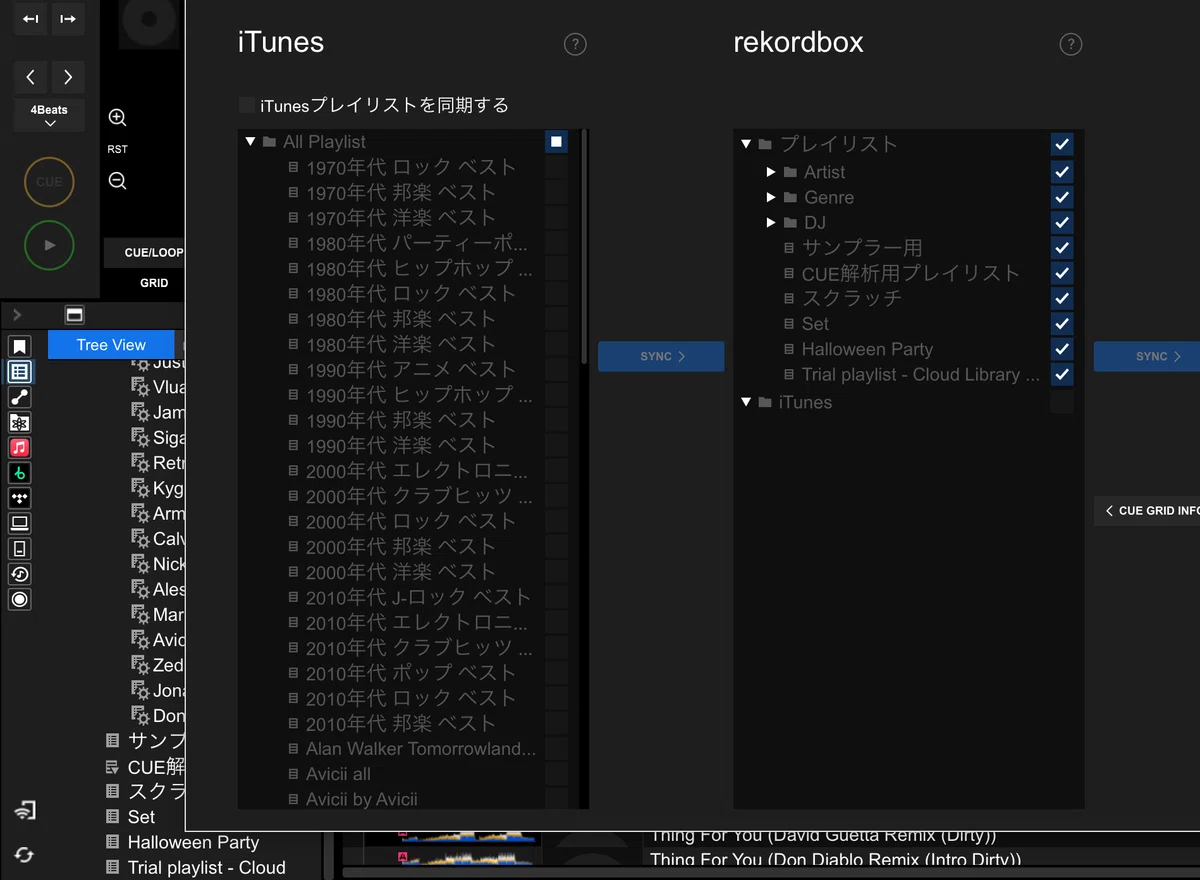
Task: Switch to the GRID tab
Action: [x=154, y=283]
